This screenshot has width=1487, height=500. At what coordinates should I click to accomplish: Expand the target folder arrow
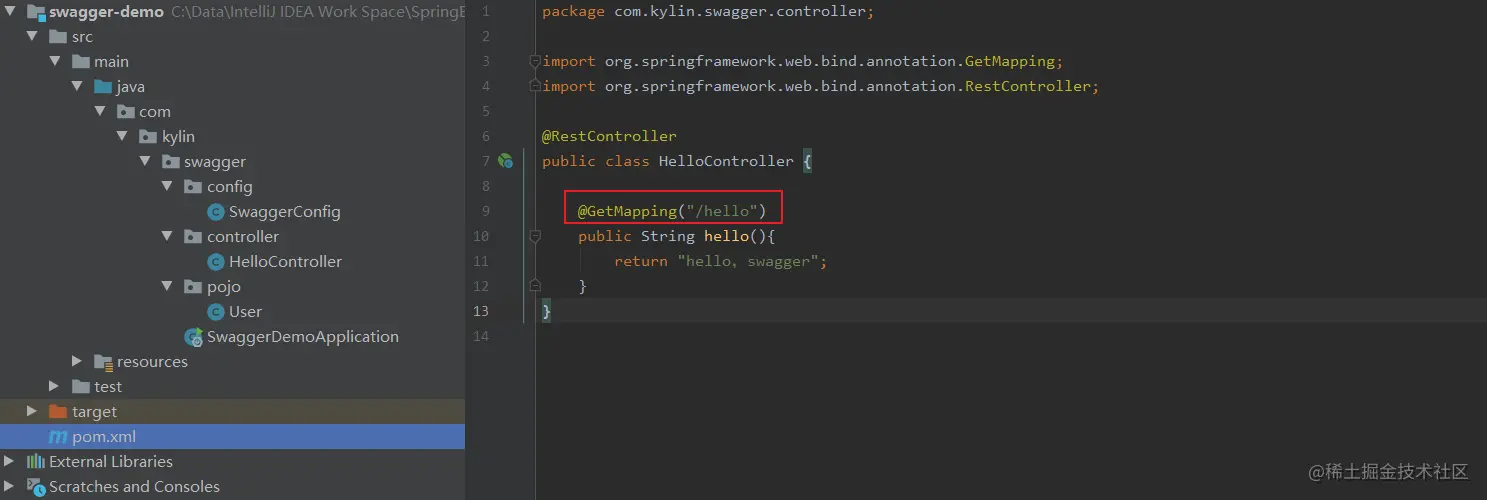[33, 412]
